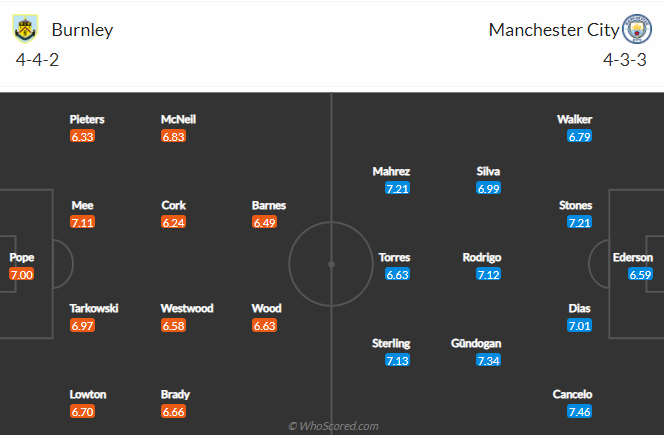The height and width of the screenshot is (435, 664).
Task: Click Sterling's 7.13 rating badge
Action: 398,360
